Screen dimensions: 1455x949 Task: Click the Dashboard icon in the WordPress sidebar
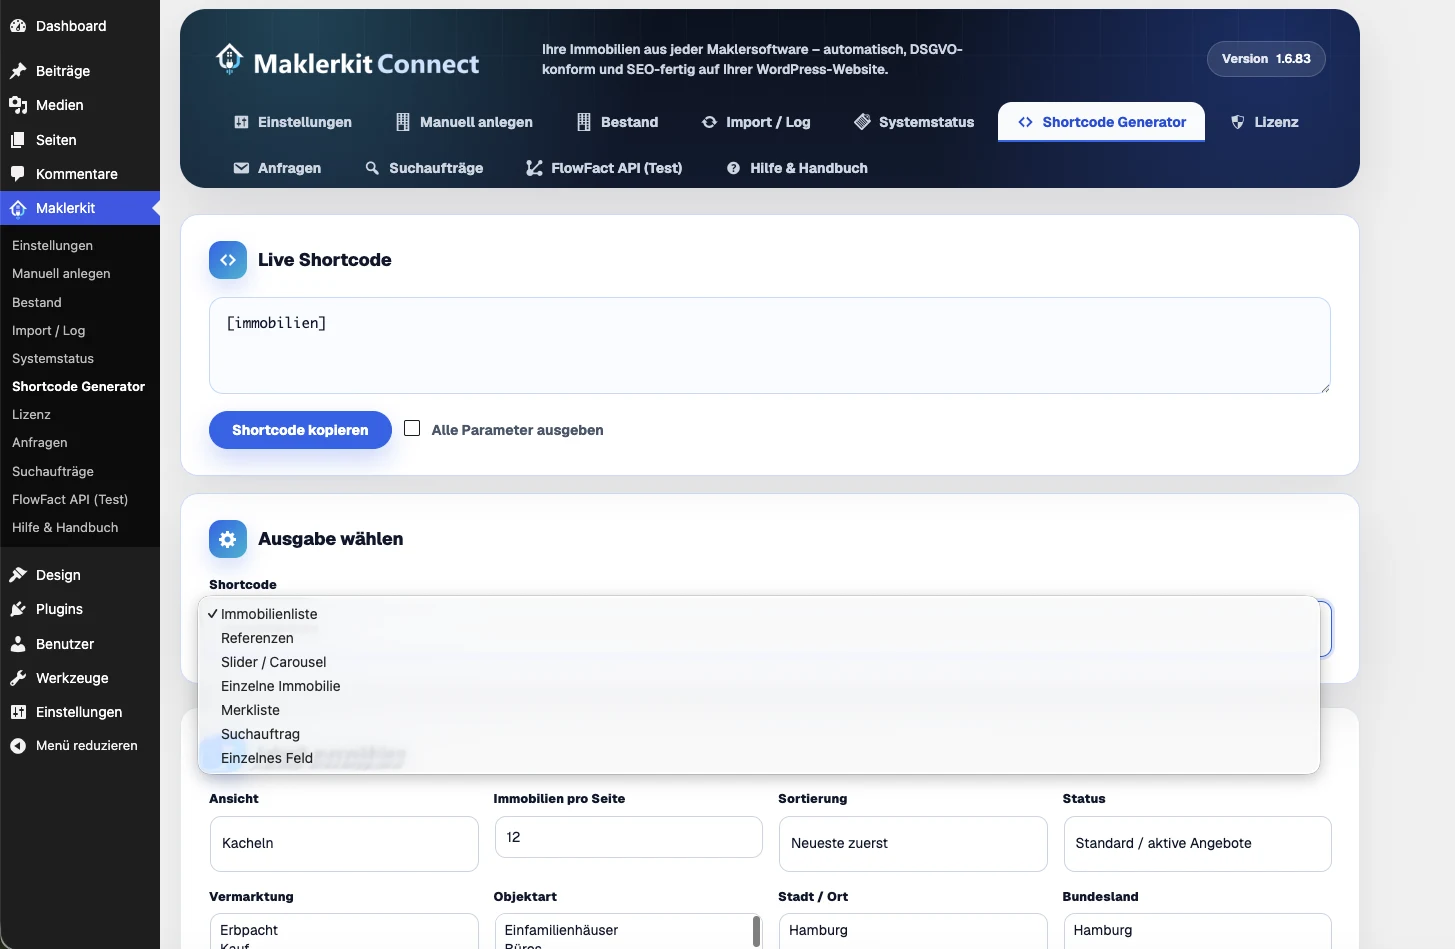coord(18,26)
